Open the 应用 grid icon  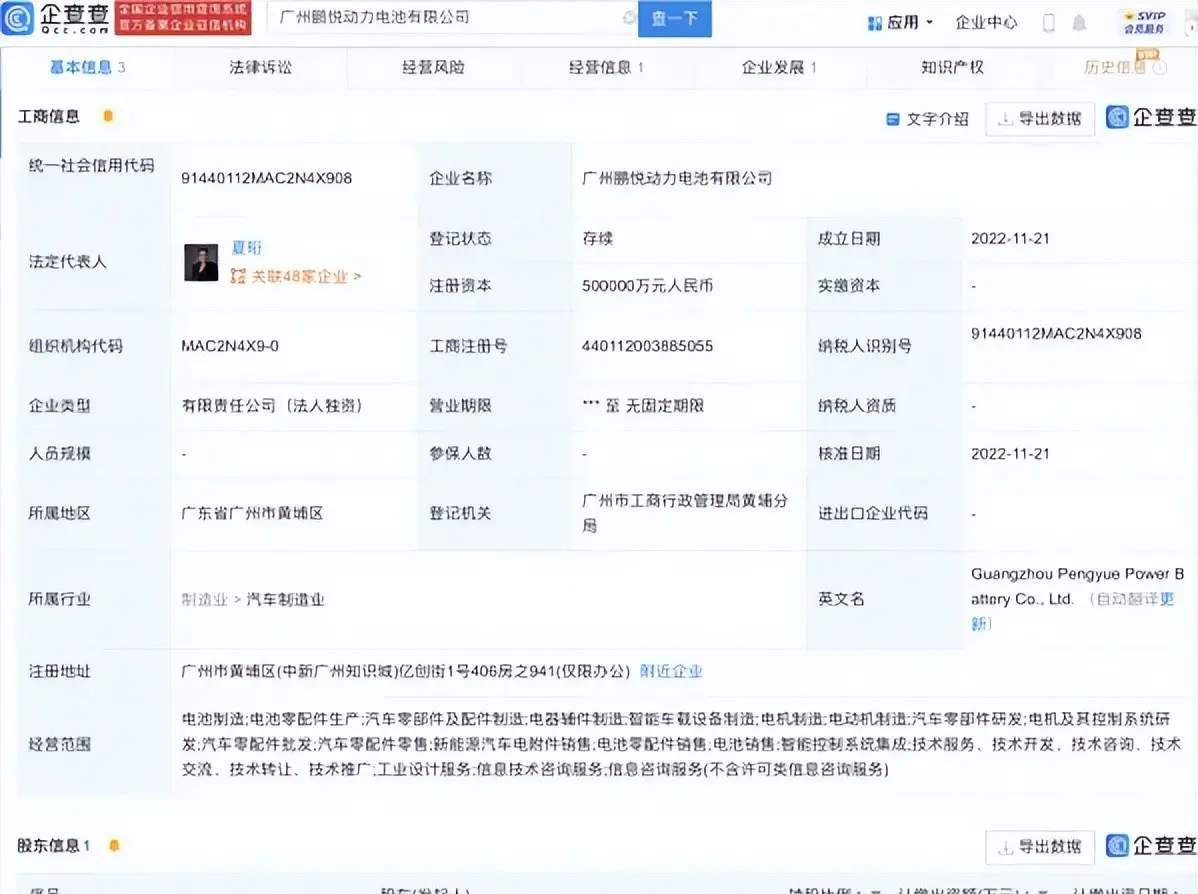875,23
